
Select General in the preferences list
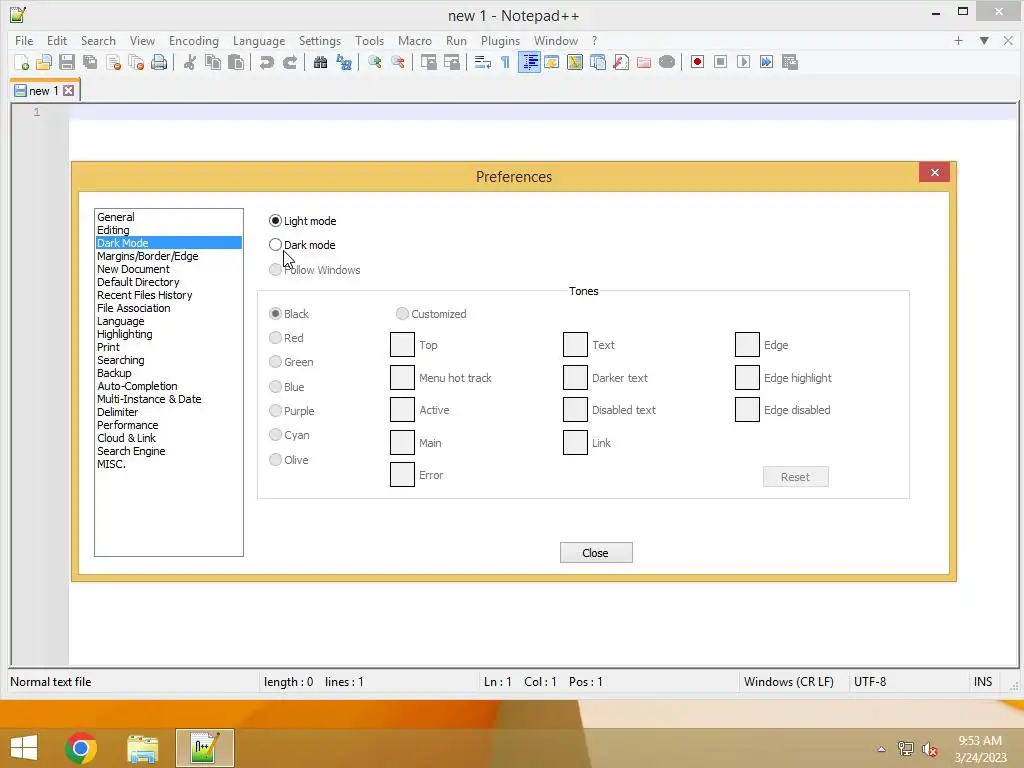(168, 217)
